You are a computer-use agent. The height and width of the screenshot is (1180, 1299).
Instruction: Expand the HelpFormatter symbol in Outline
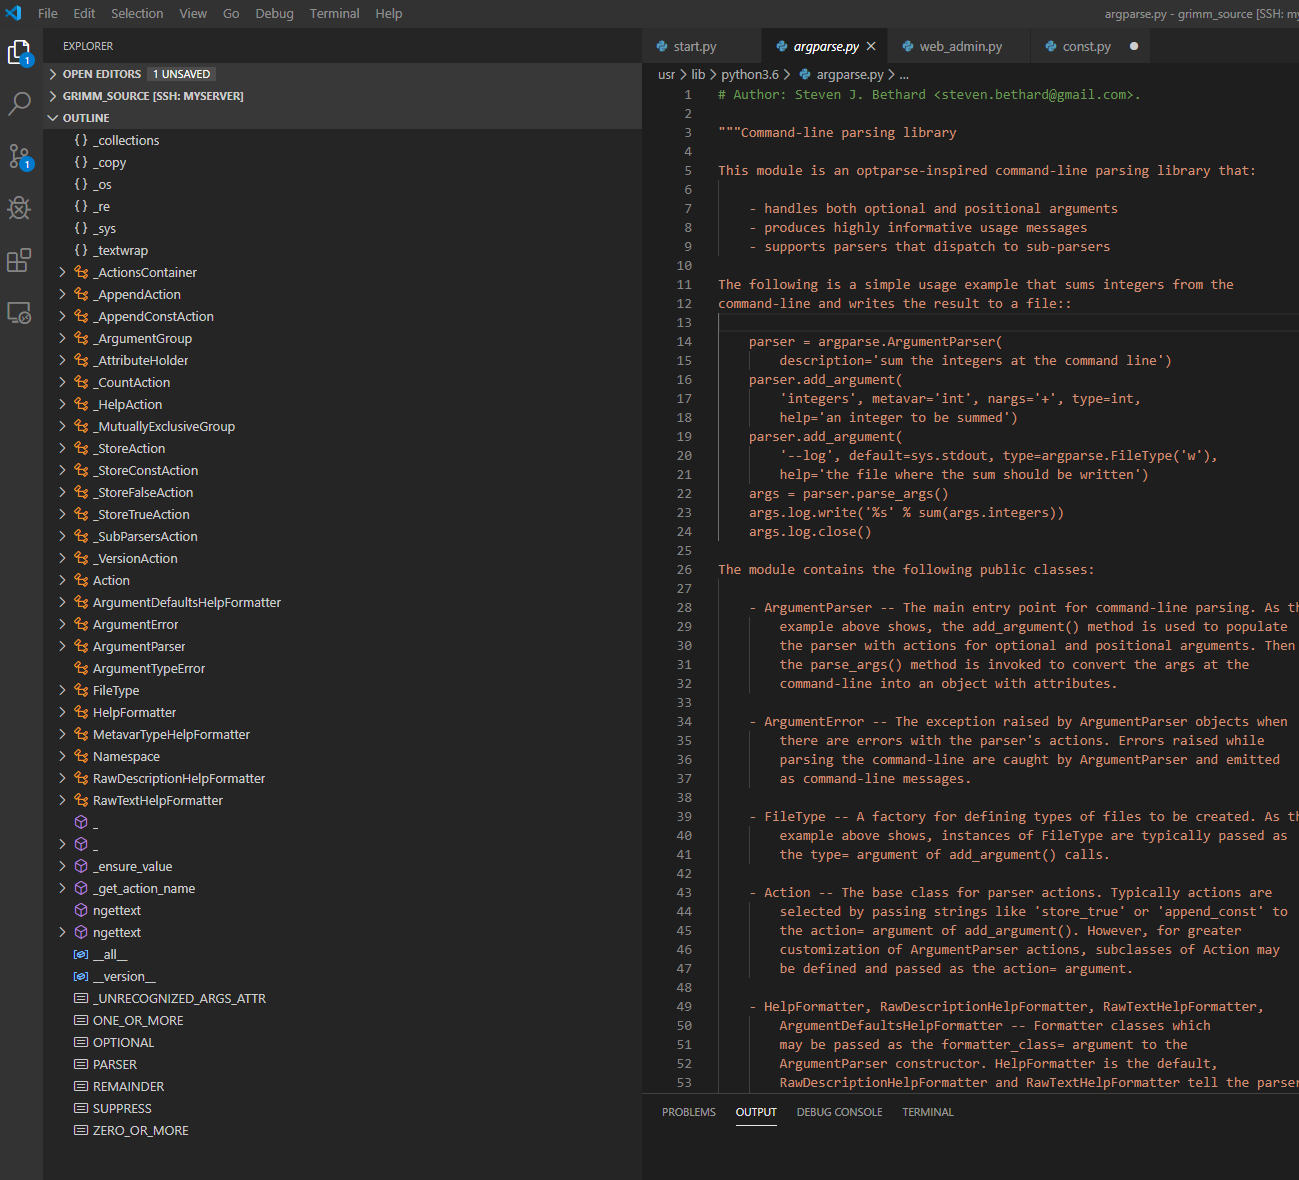pyautogui.click(x=62, y=712)
